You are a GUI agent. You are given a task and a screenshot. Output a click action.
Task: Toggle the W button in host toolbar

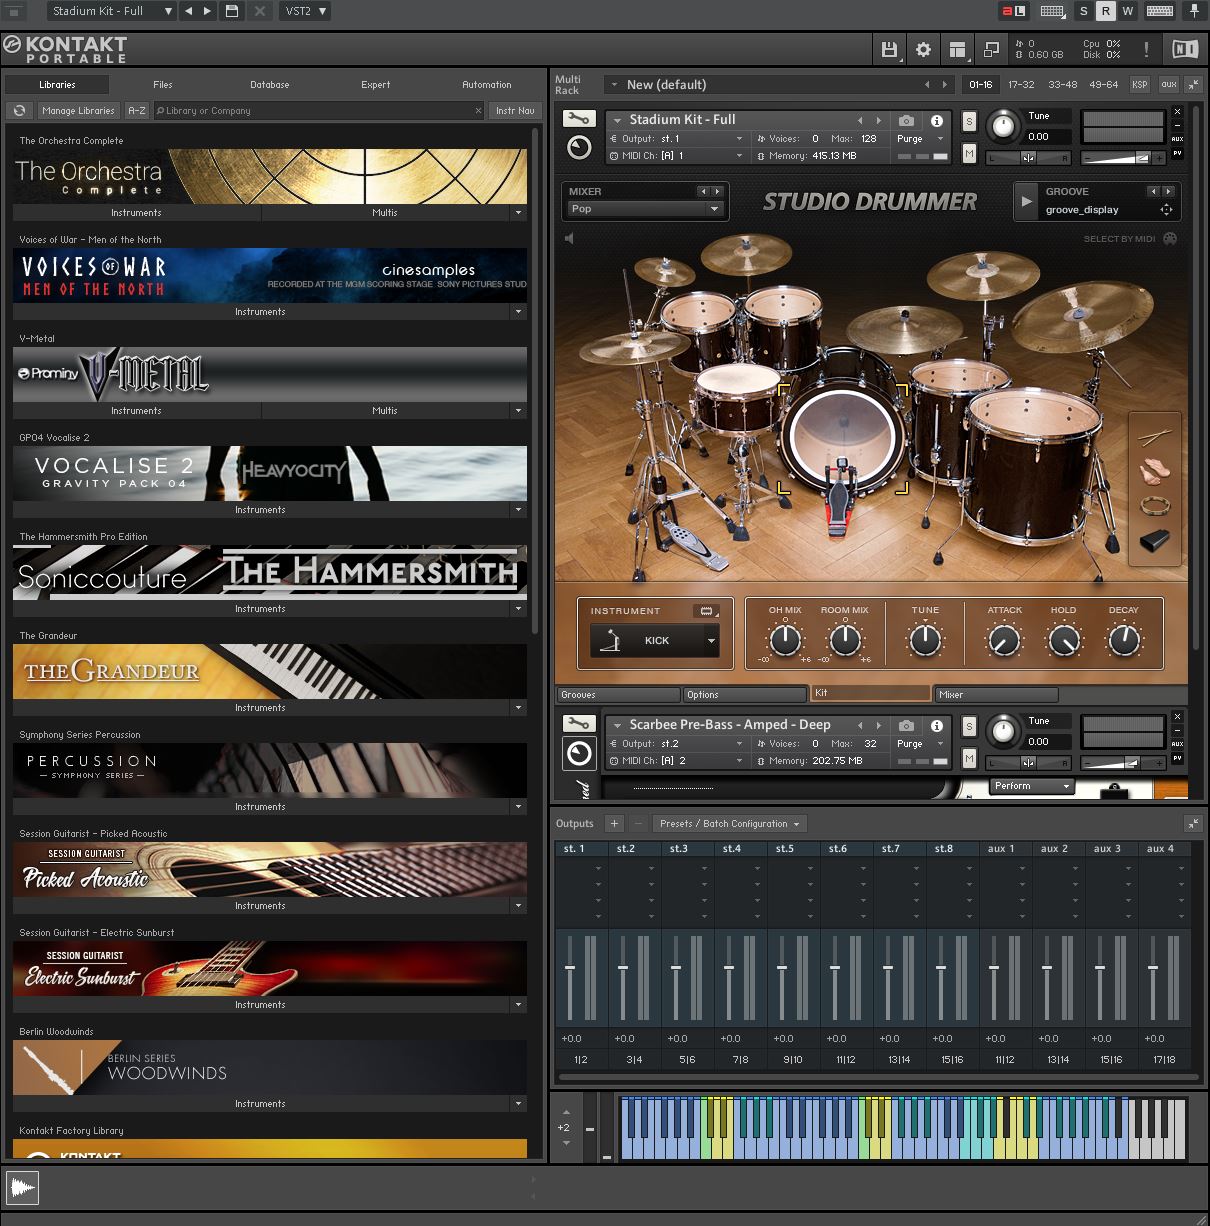tap(1127, 11)
